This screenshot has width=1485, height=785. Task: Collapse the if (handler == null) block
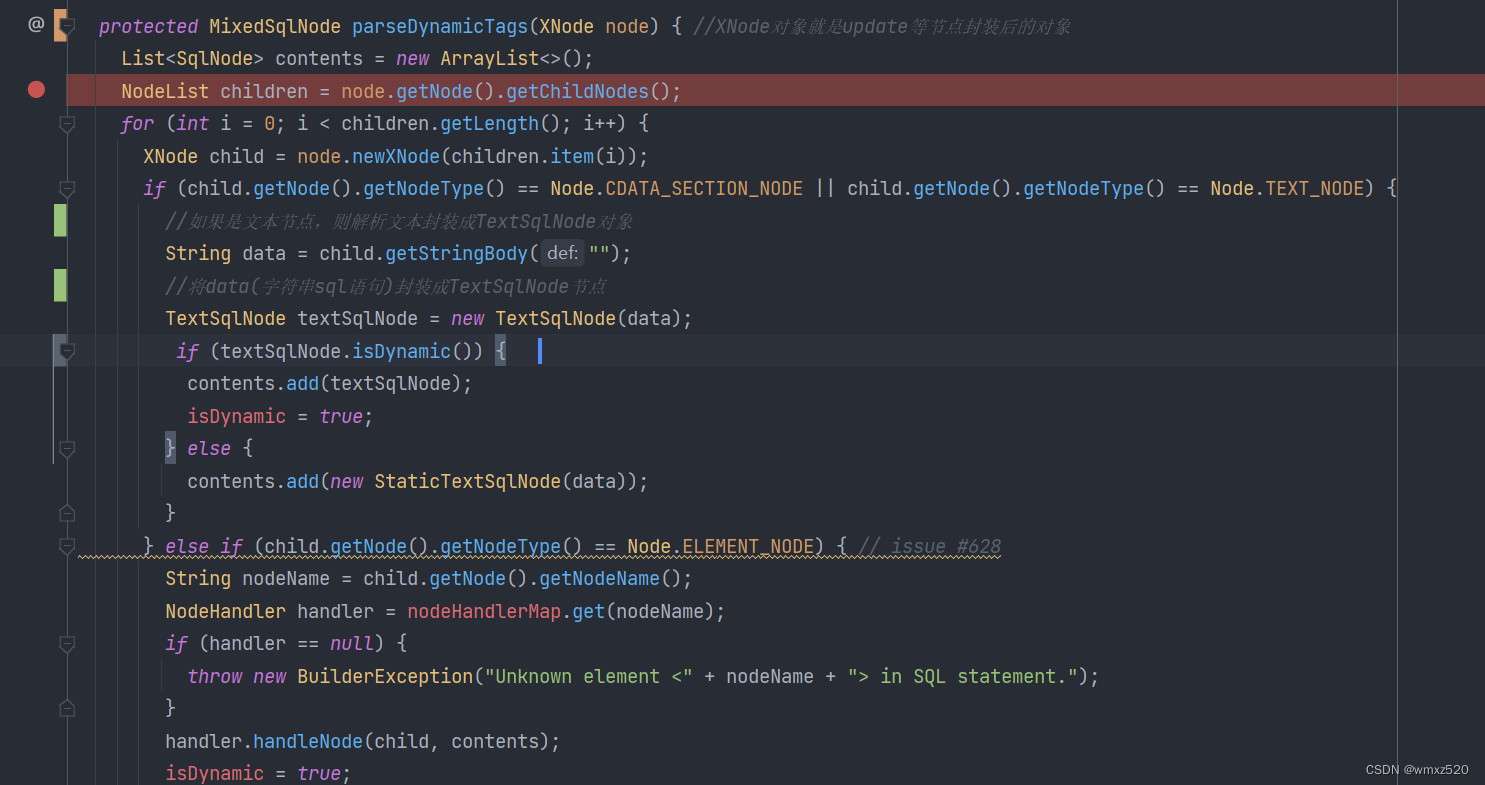[67, 644]
